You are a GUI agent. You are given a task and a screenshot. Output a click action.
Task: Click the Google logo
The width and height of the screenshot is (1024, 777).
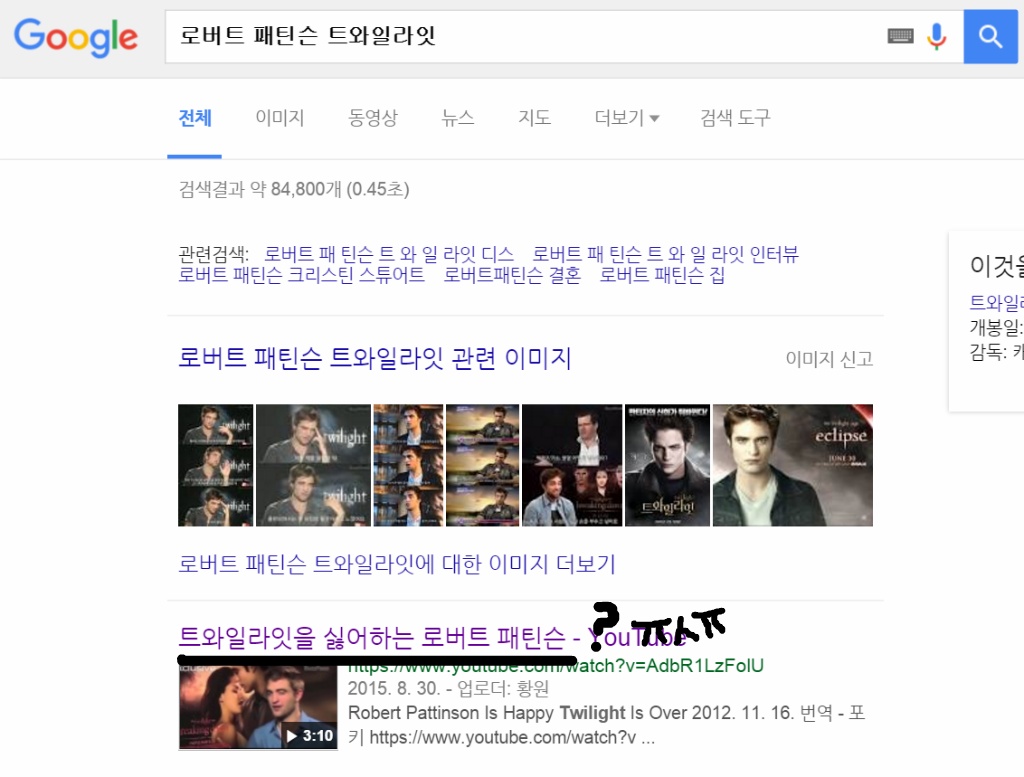(x=76, y=37)
